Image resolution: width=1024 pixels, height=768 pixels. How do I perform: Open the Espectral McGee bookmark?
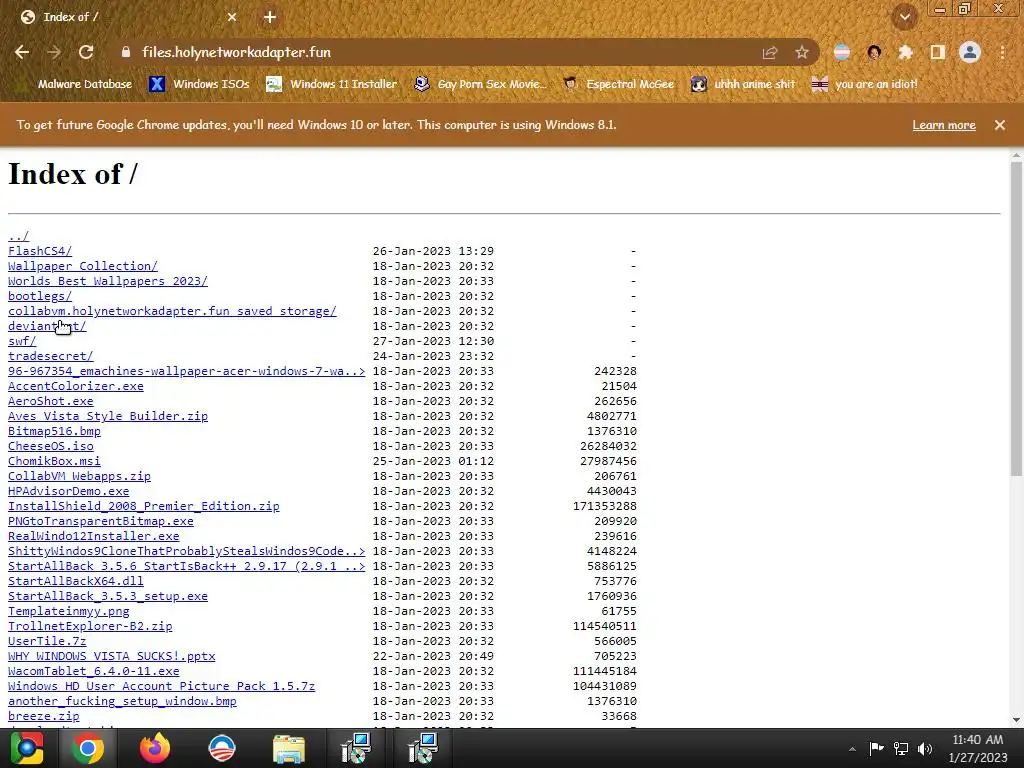click(x=618, y=84)
